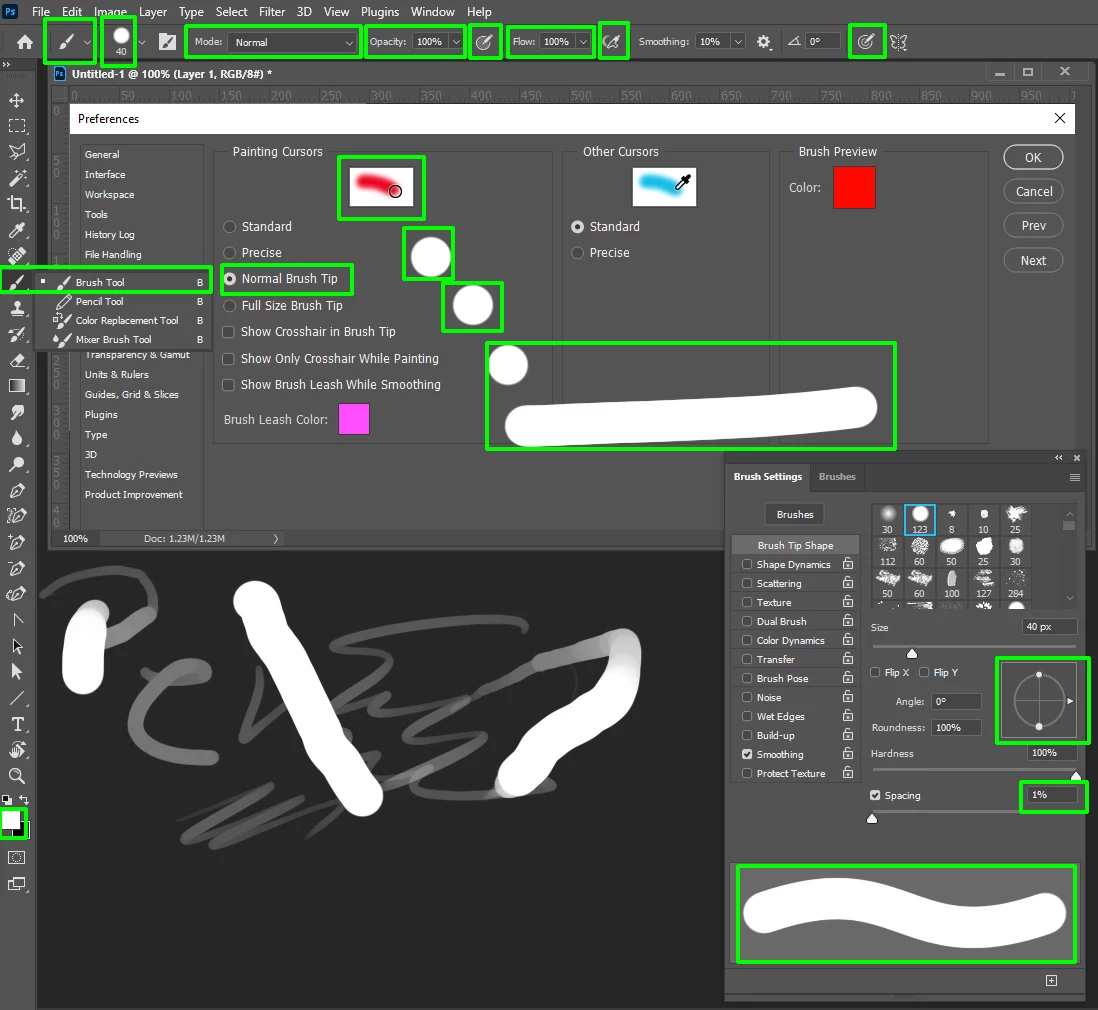The image size is (1098, 1010).
Task: Open the blending Mode dropdown
Action: coord(293,42)
